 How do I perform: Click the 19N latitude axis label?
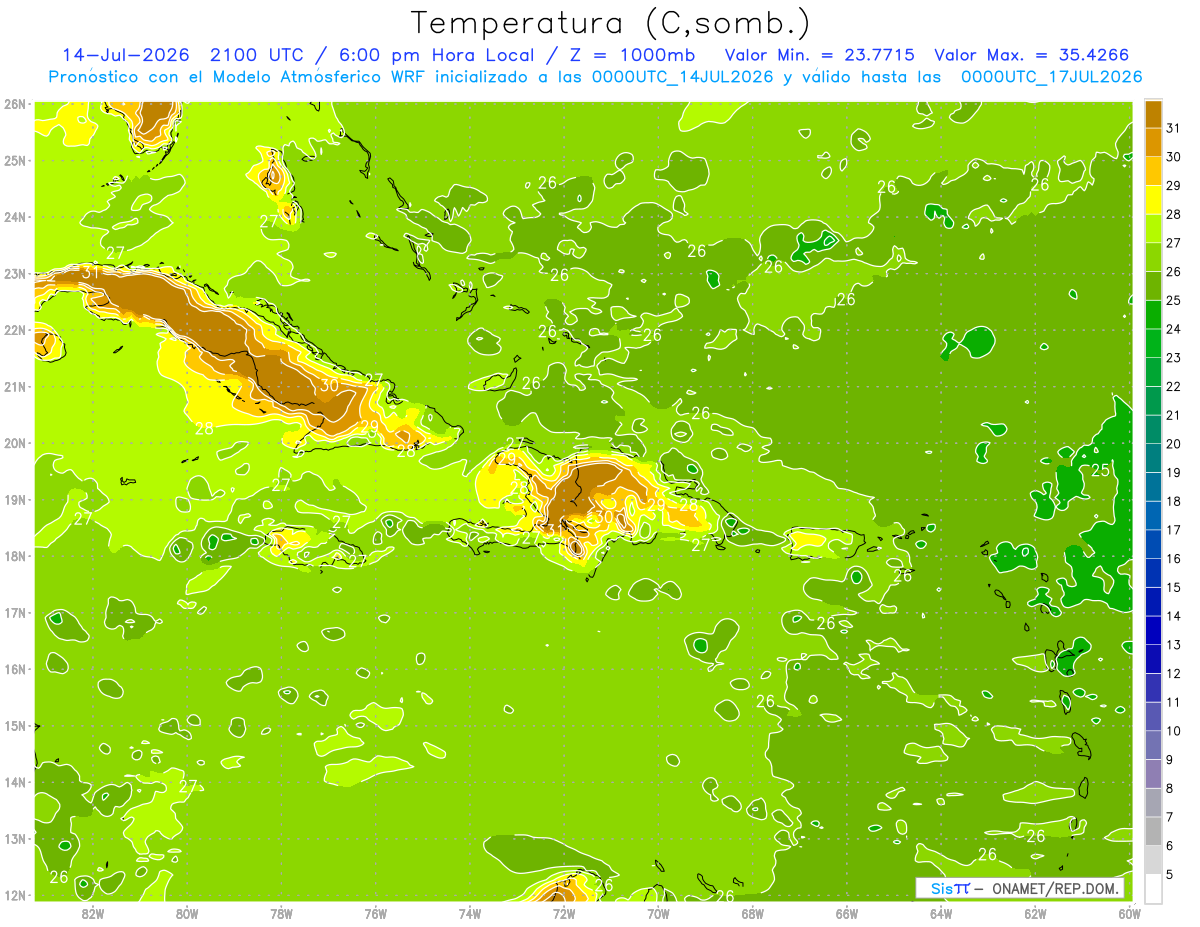coord(15,500)
